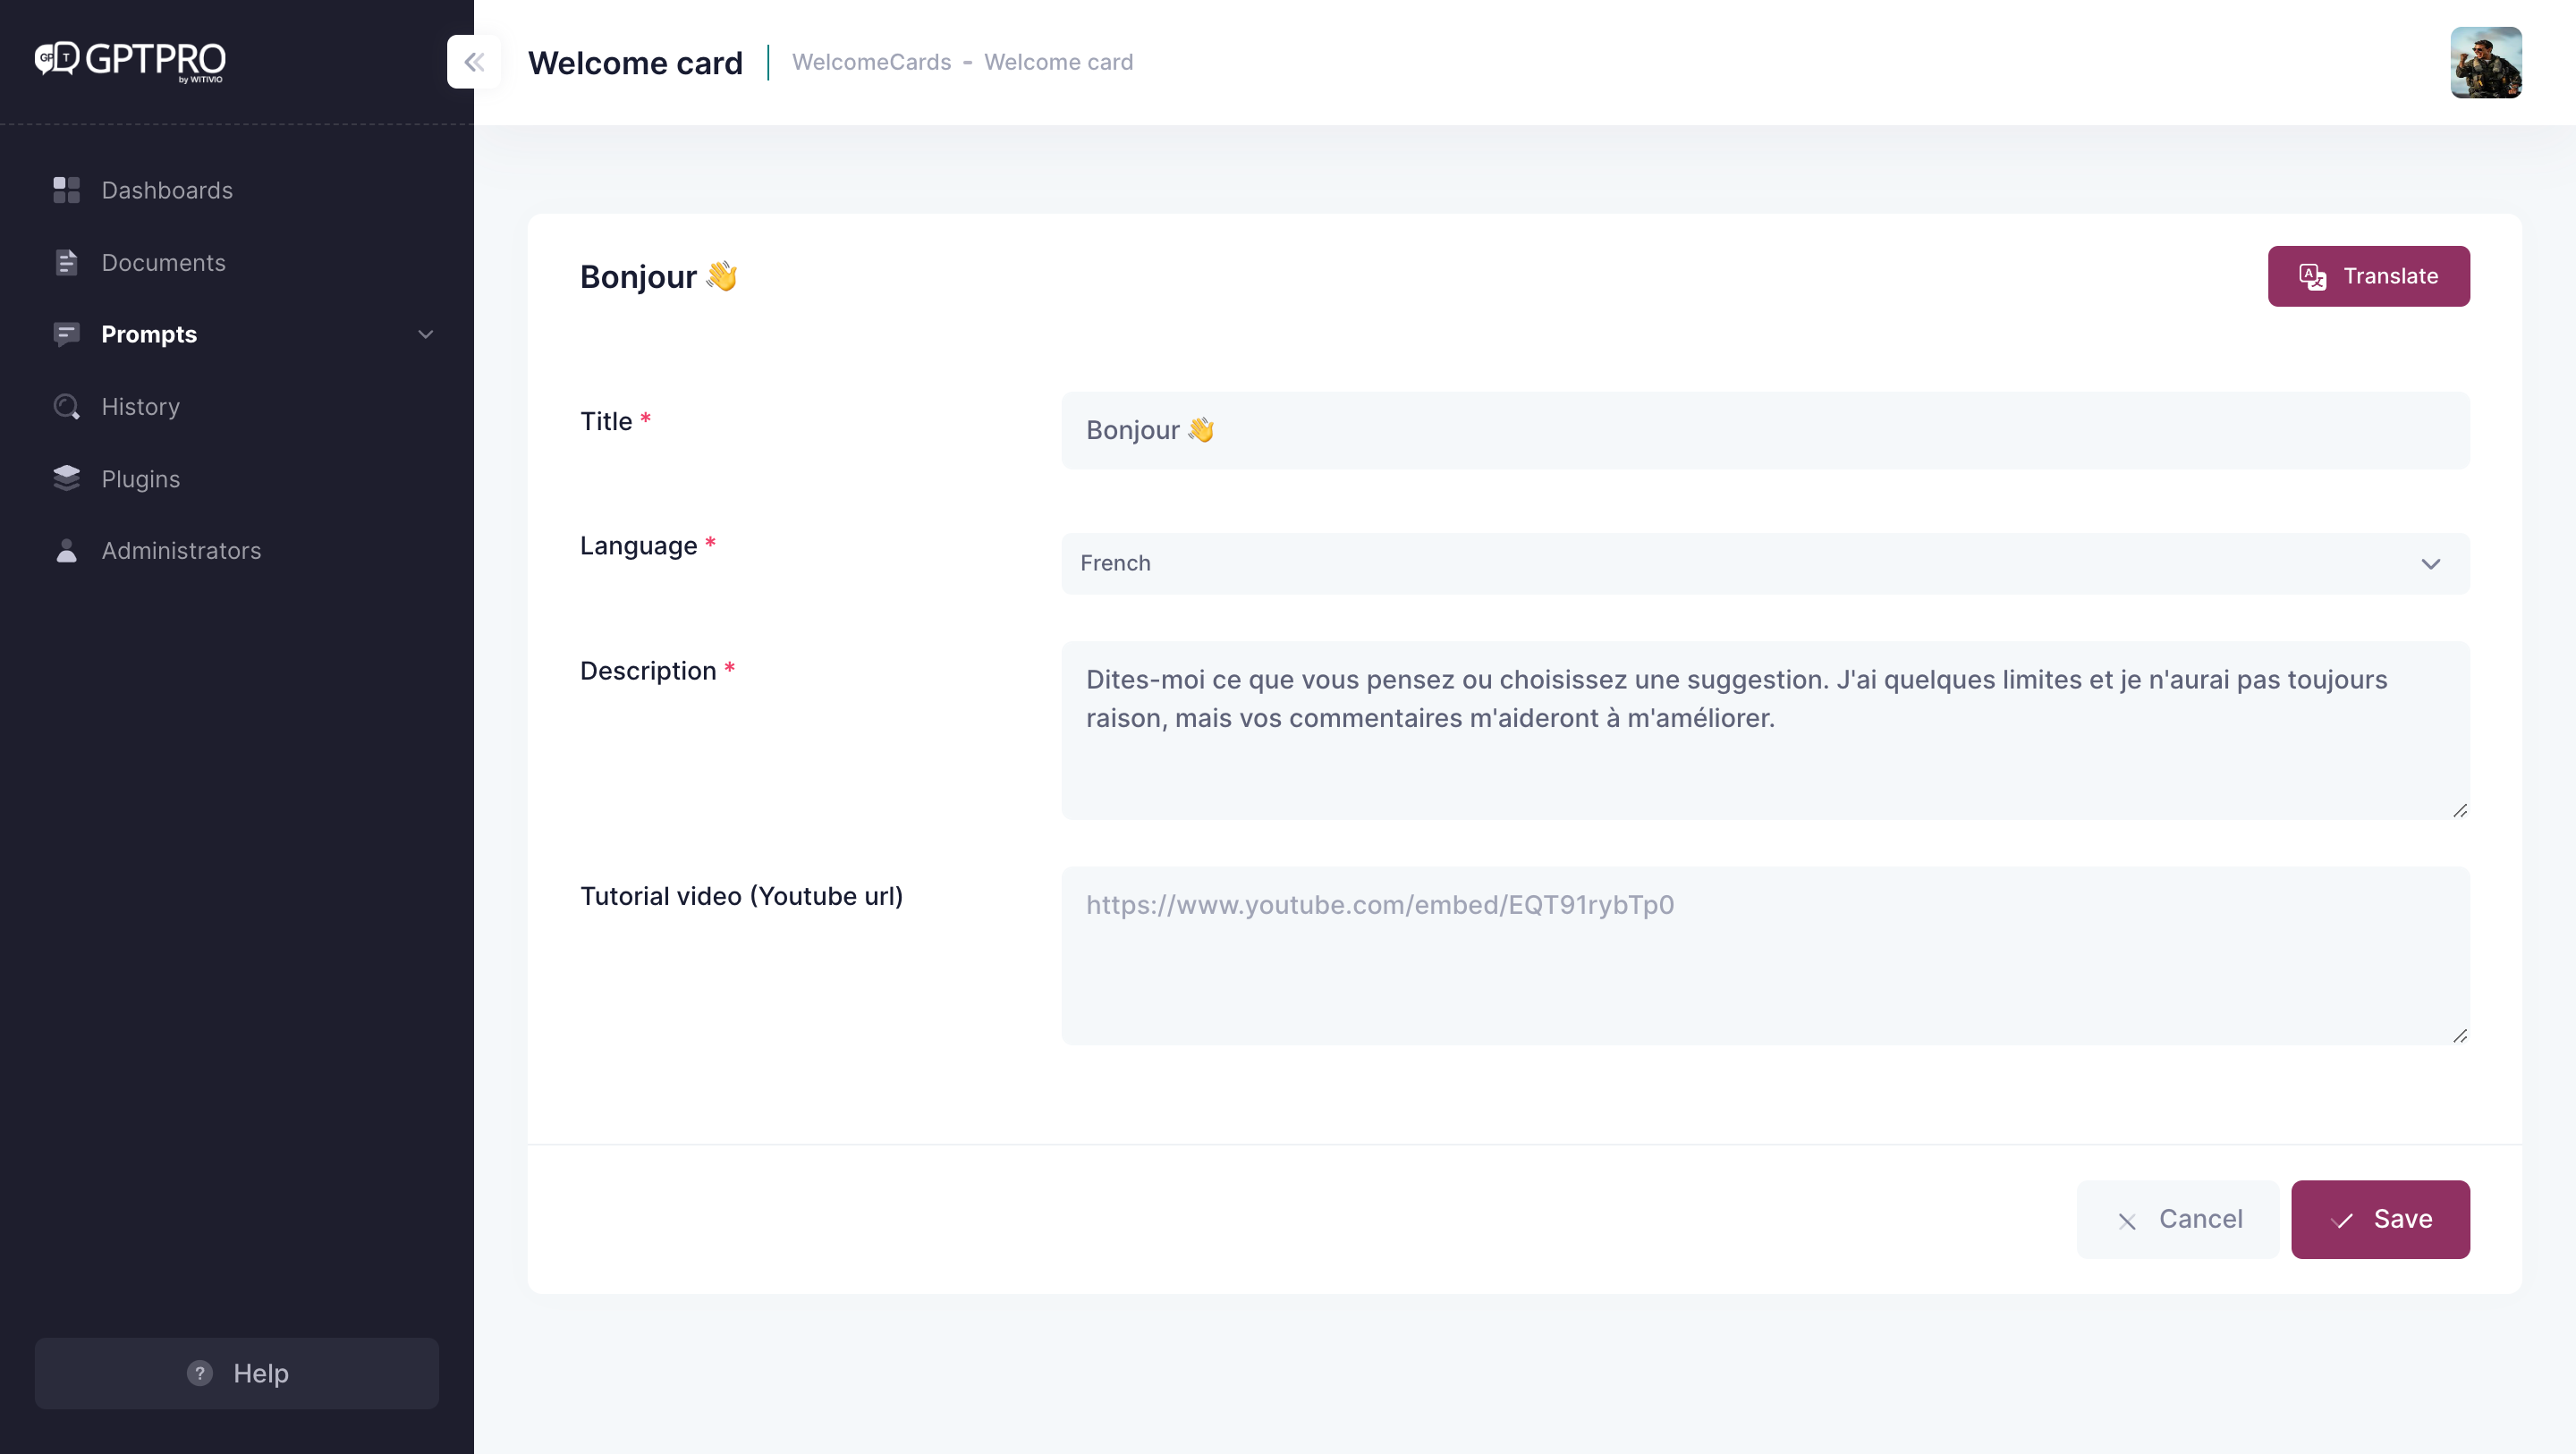Click the History magnifier icon
Image resolution: width=2576 pixels, height=1454 pixels.
coord(66,407)
